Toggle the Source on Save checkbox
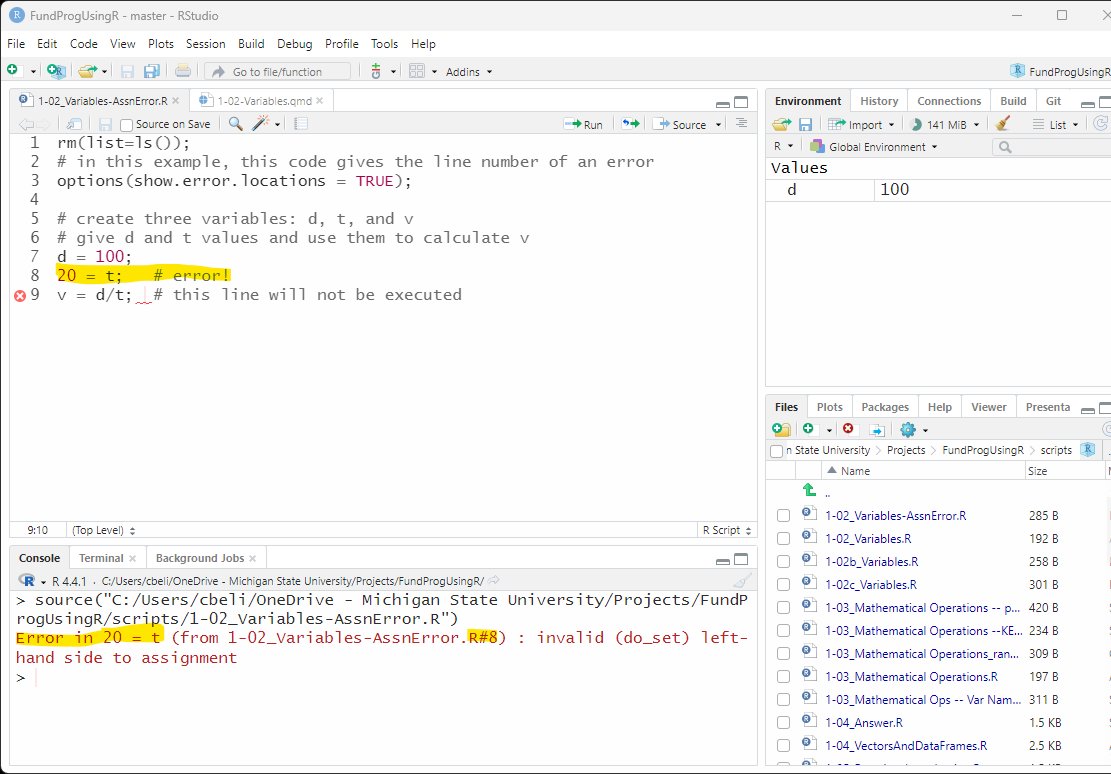 [x=126, y=125]
